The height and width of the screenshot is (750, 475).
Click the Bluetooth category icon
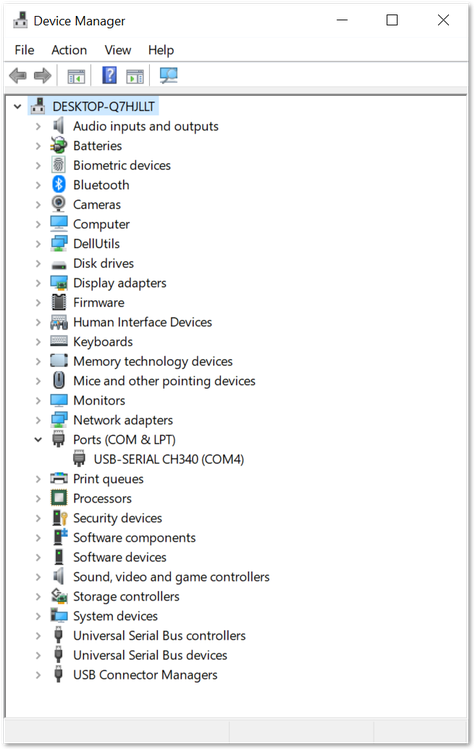[58, 185]
